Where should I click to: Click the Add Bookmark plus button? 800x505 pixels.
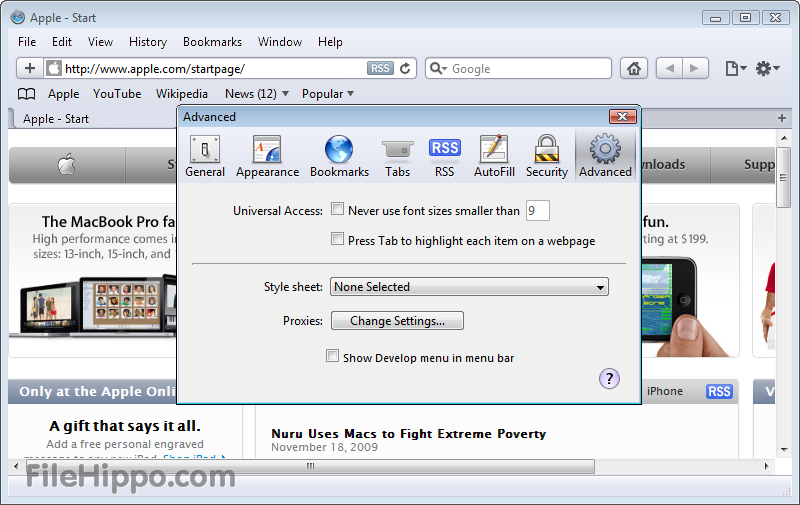pyautogui.click(x=30, y=68)
